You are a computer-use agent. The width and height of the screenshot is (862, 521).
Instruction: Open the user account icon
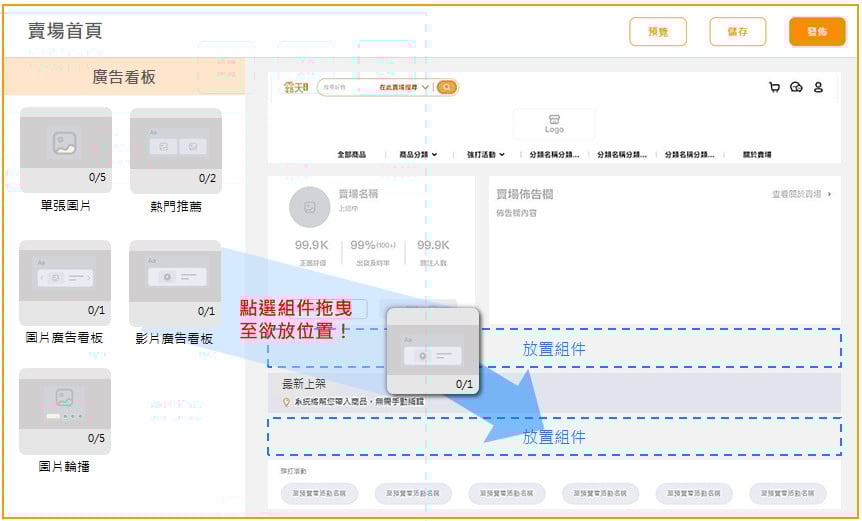818,88
